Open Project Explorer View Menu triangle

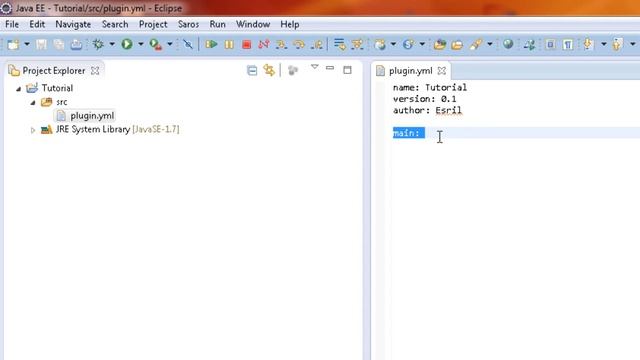tap(314, 67)
